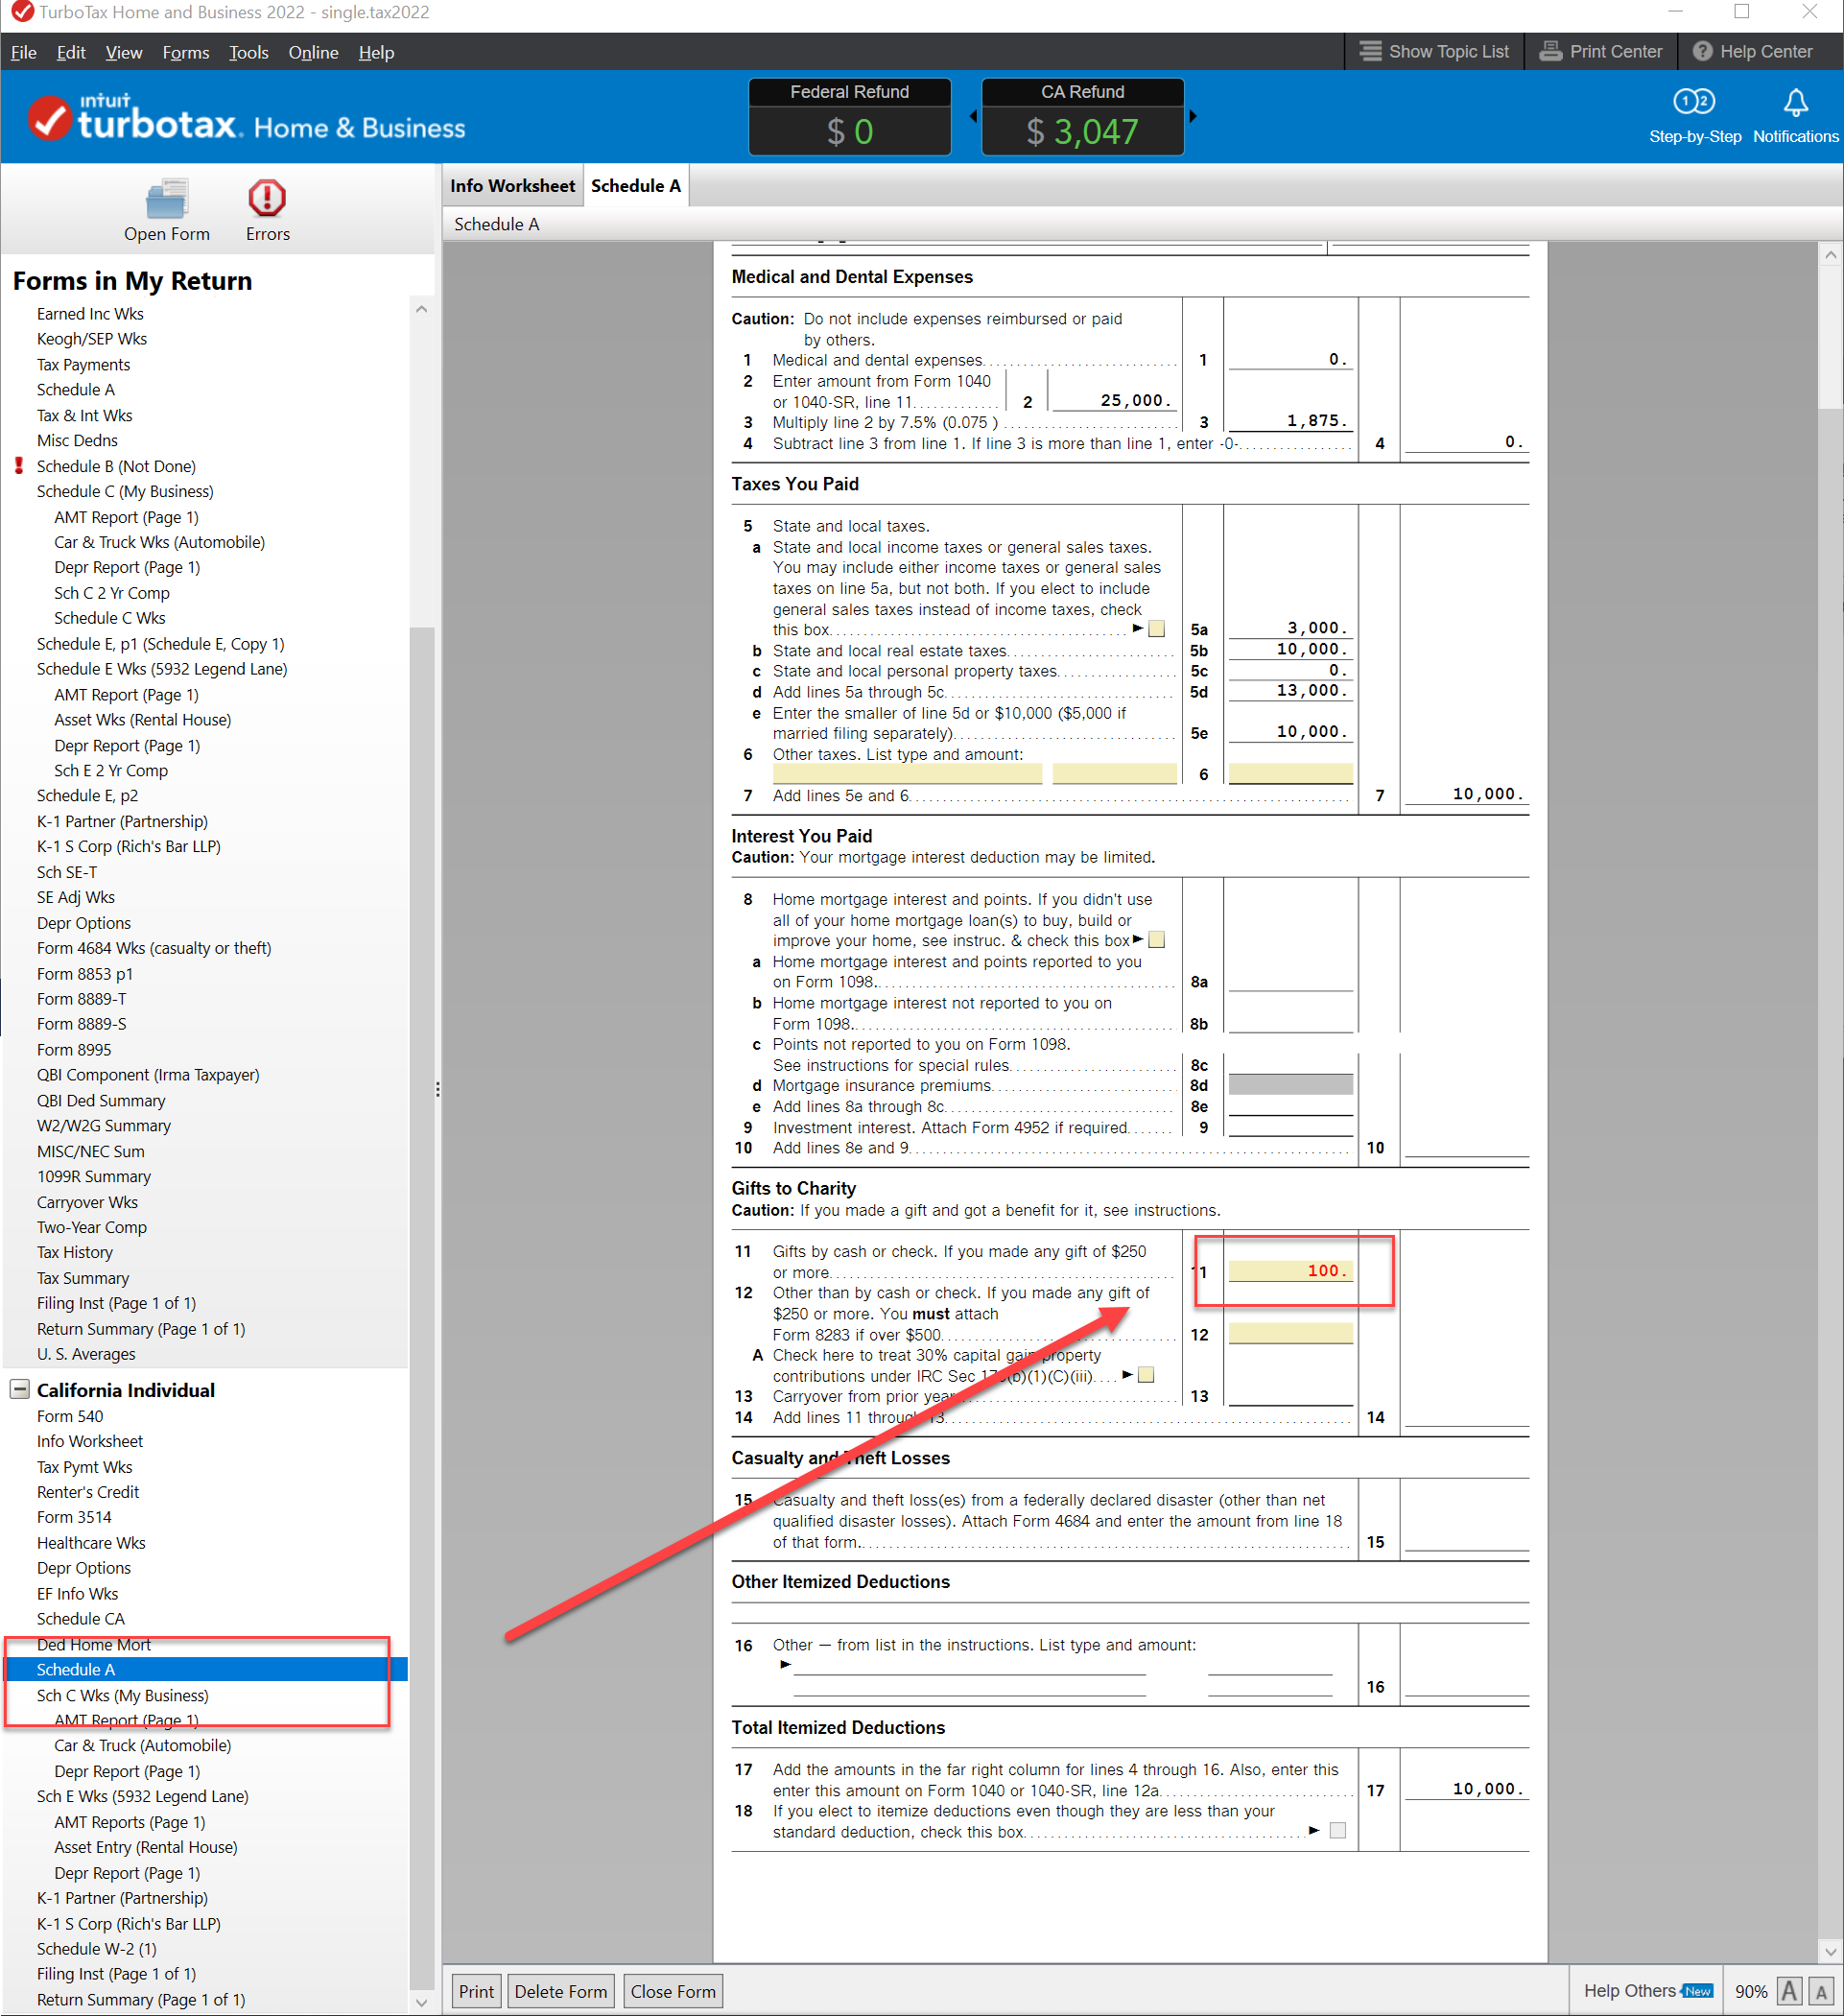Check the elect to itemize box on line 18
The width and height of the screenshot is (1844, 2016).
(1337, 1830)
